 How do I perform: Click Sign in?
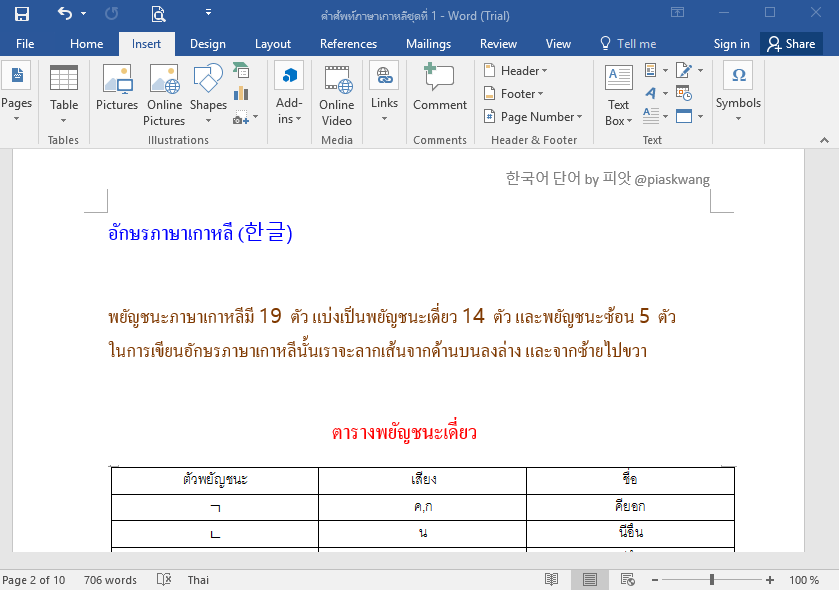[731, 44]
